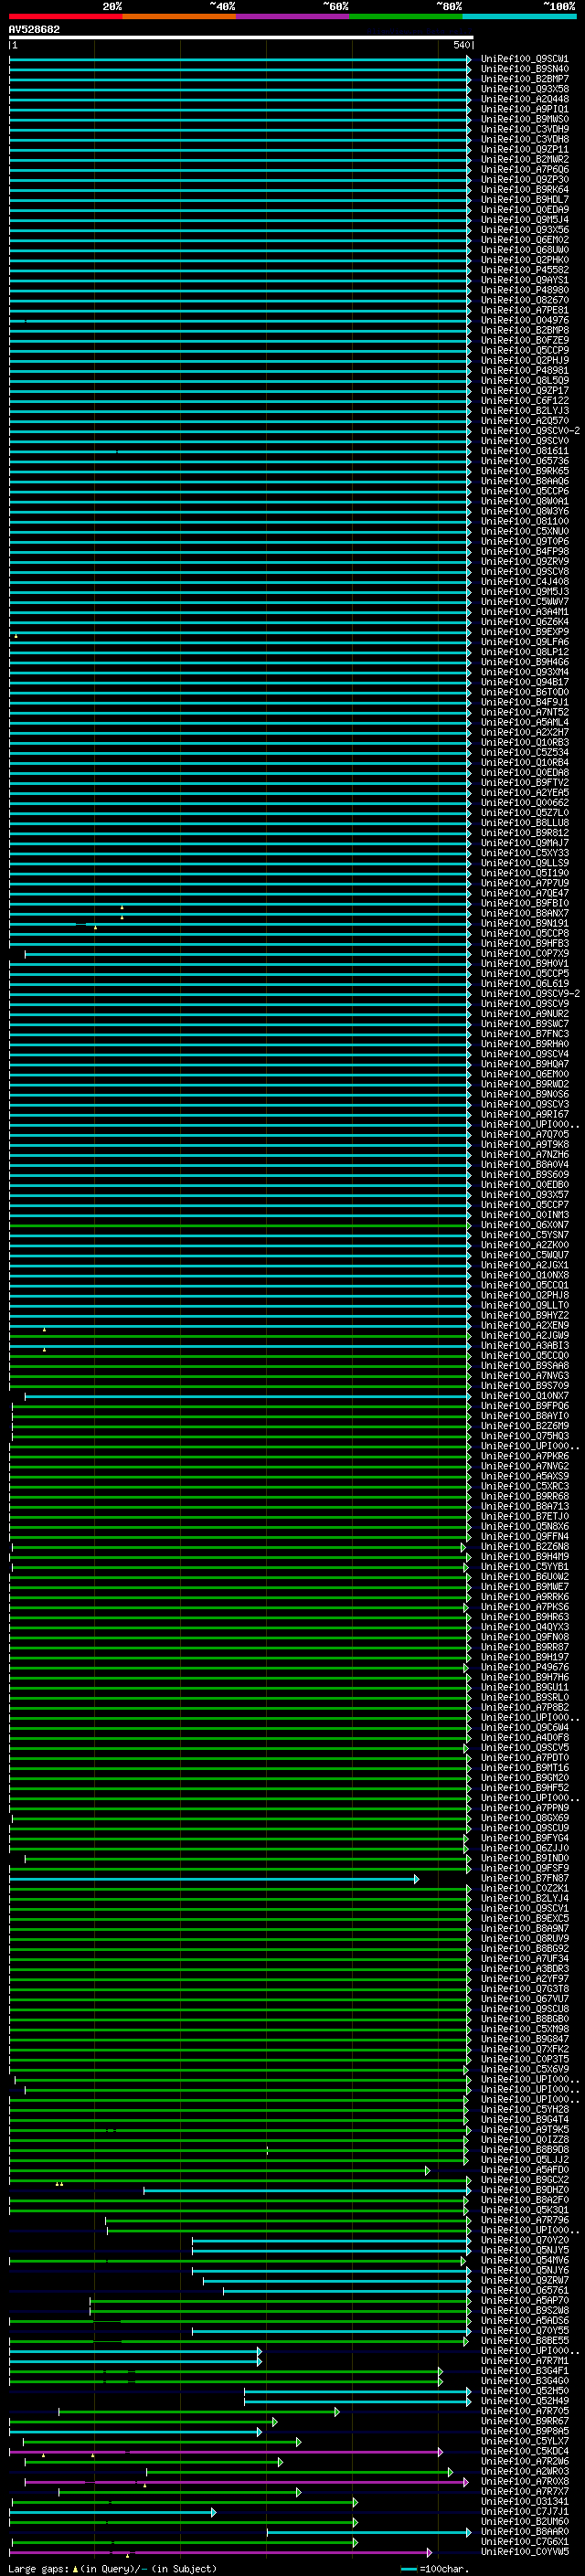Select the UniRef100_Q9ZP11 label
The width and height of the screenshot is (585, 2576).
525,149
